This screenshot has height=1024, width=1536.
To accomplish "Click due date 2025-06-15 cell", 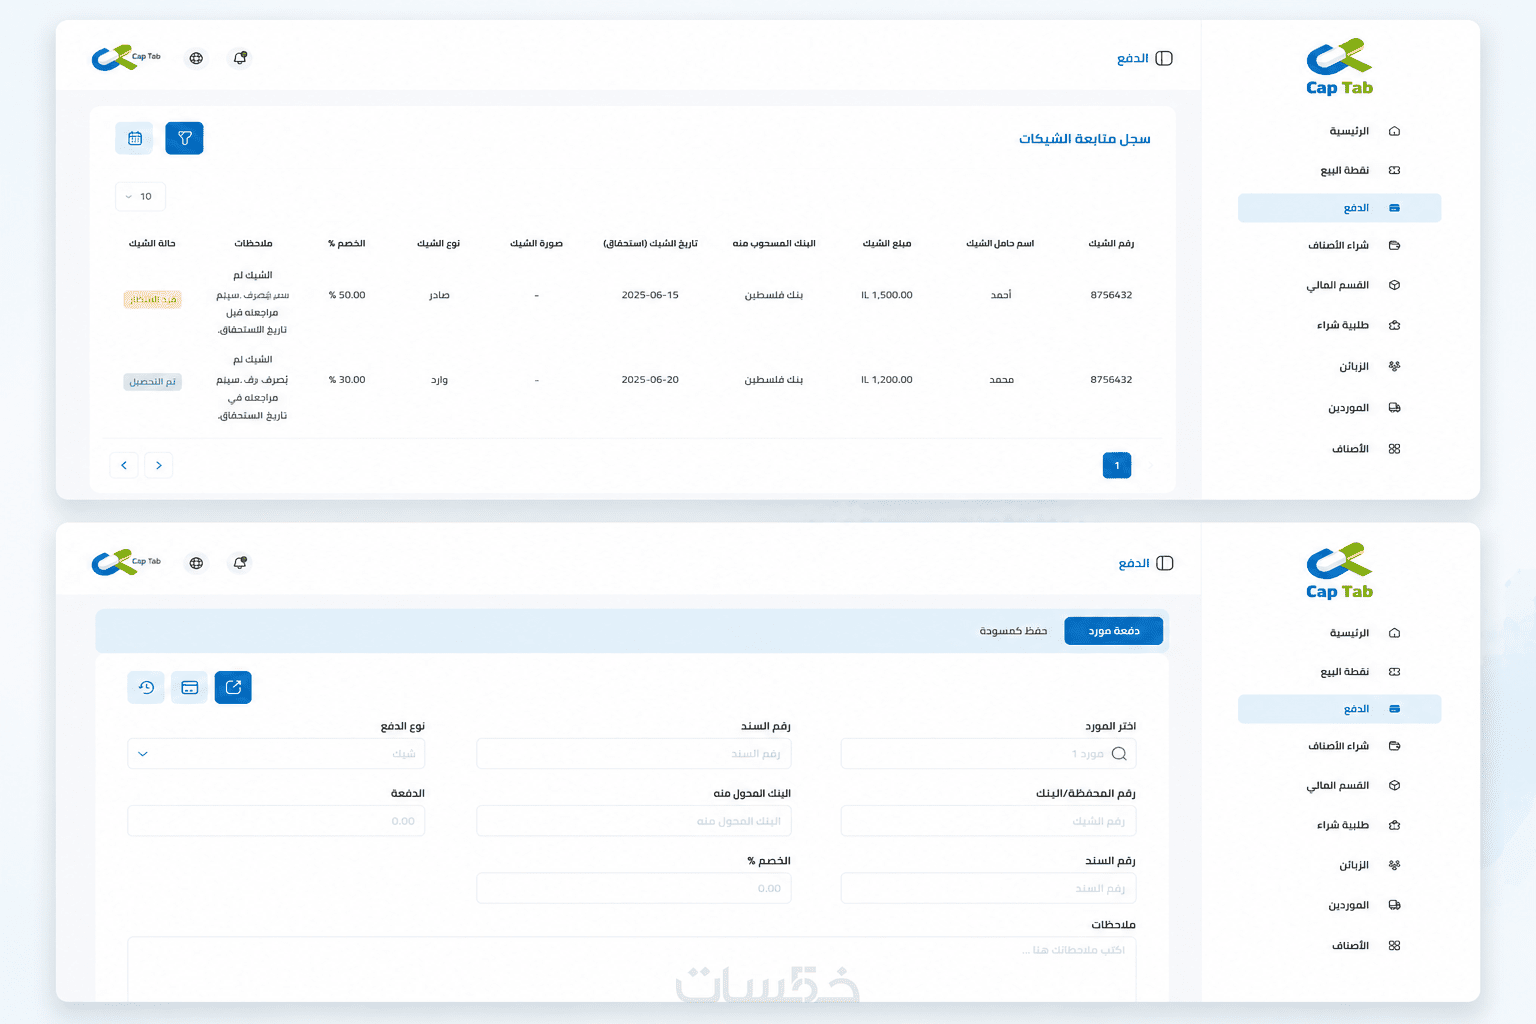I will point(650,295).
